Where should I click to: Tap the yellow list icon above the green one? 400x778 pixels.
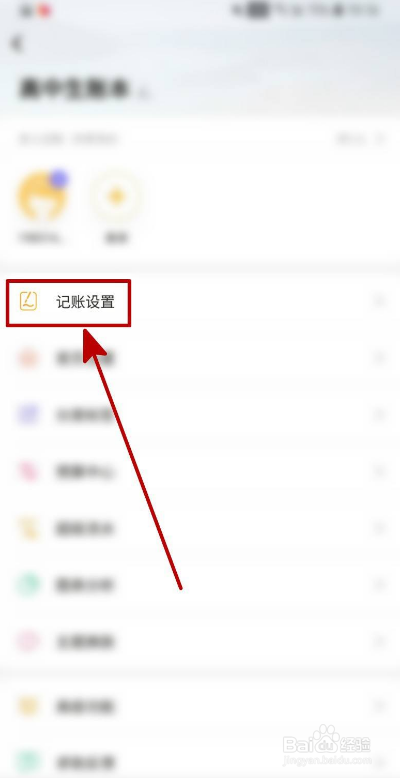[28, 529]
